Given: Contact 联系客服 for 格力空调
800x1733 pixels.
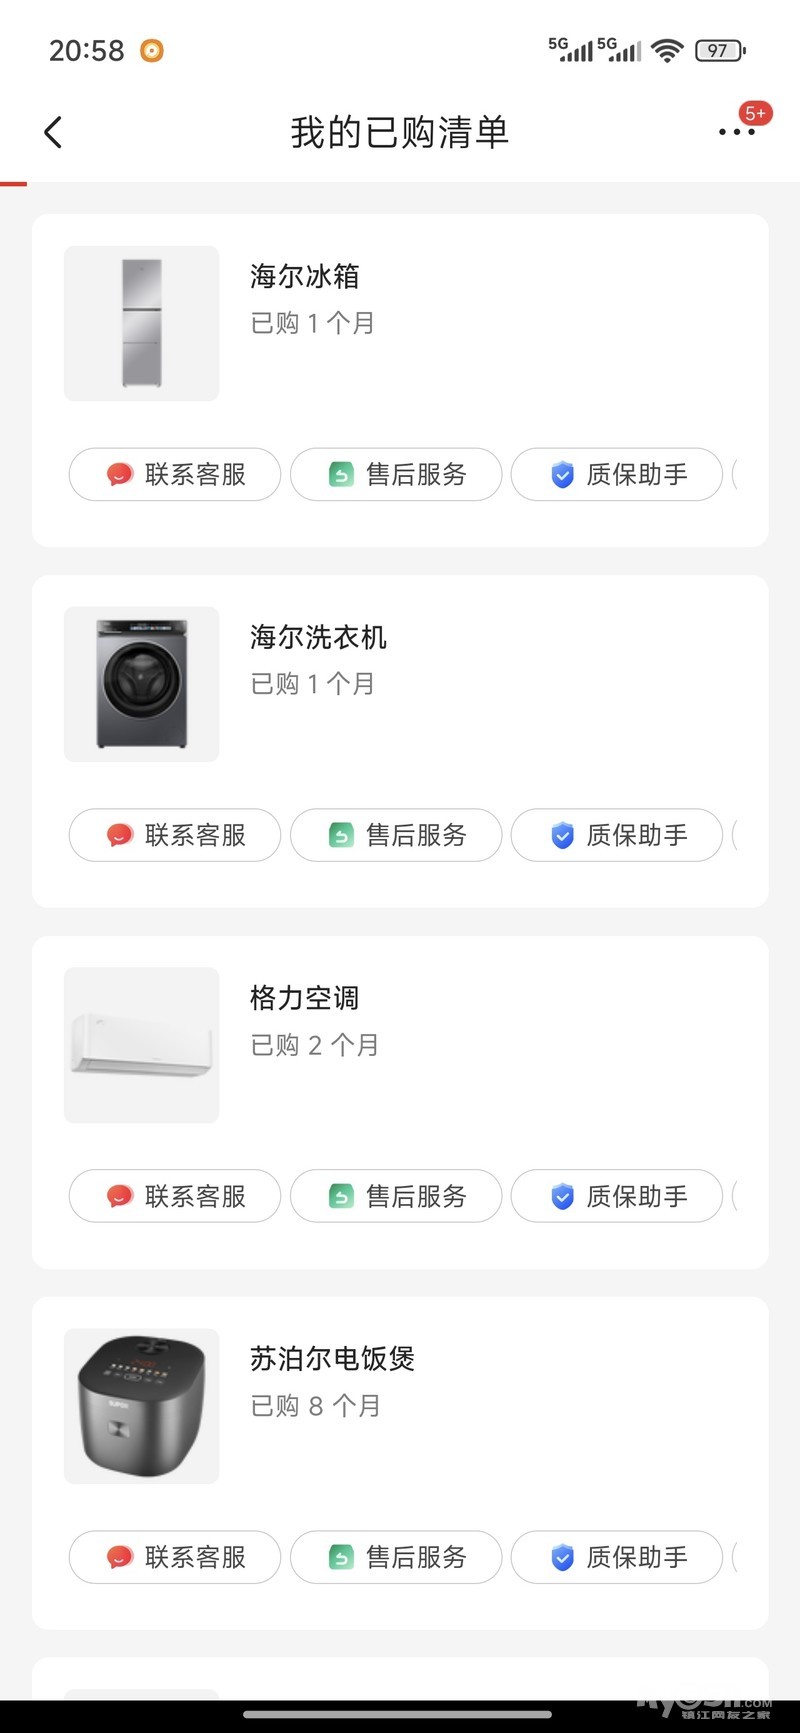Looking at the screenshot, I should (175, 1196).
